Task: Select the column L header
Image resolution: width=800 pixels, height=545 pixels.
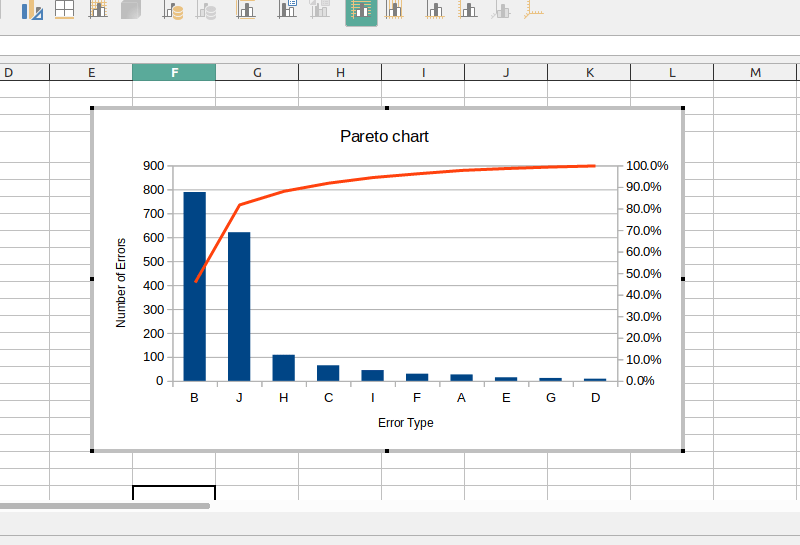Action: coord(672,72)
